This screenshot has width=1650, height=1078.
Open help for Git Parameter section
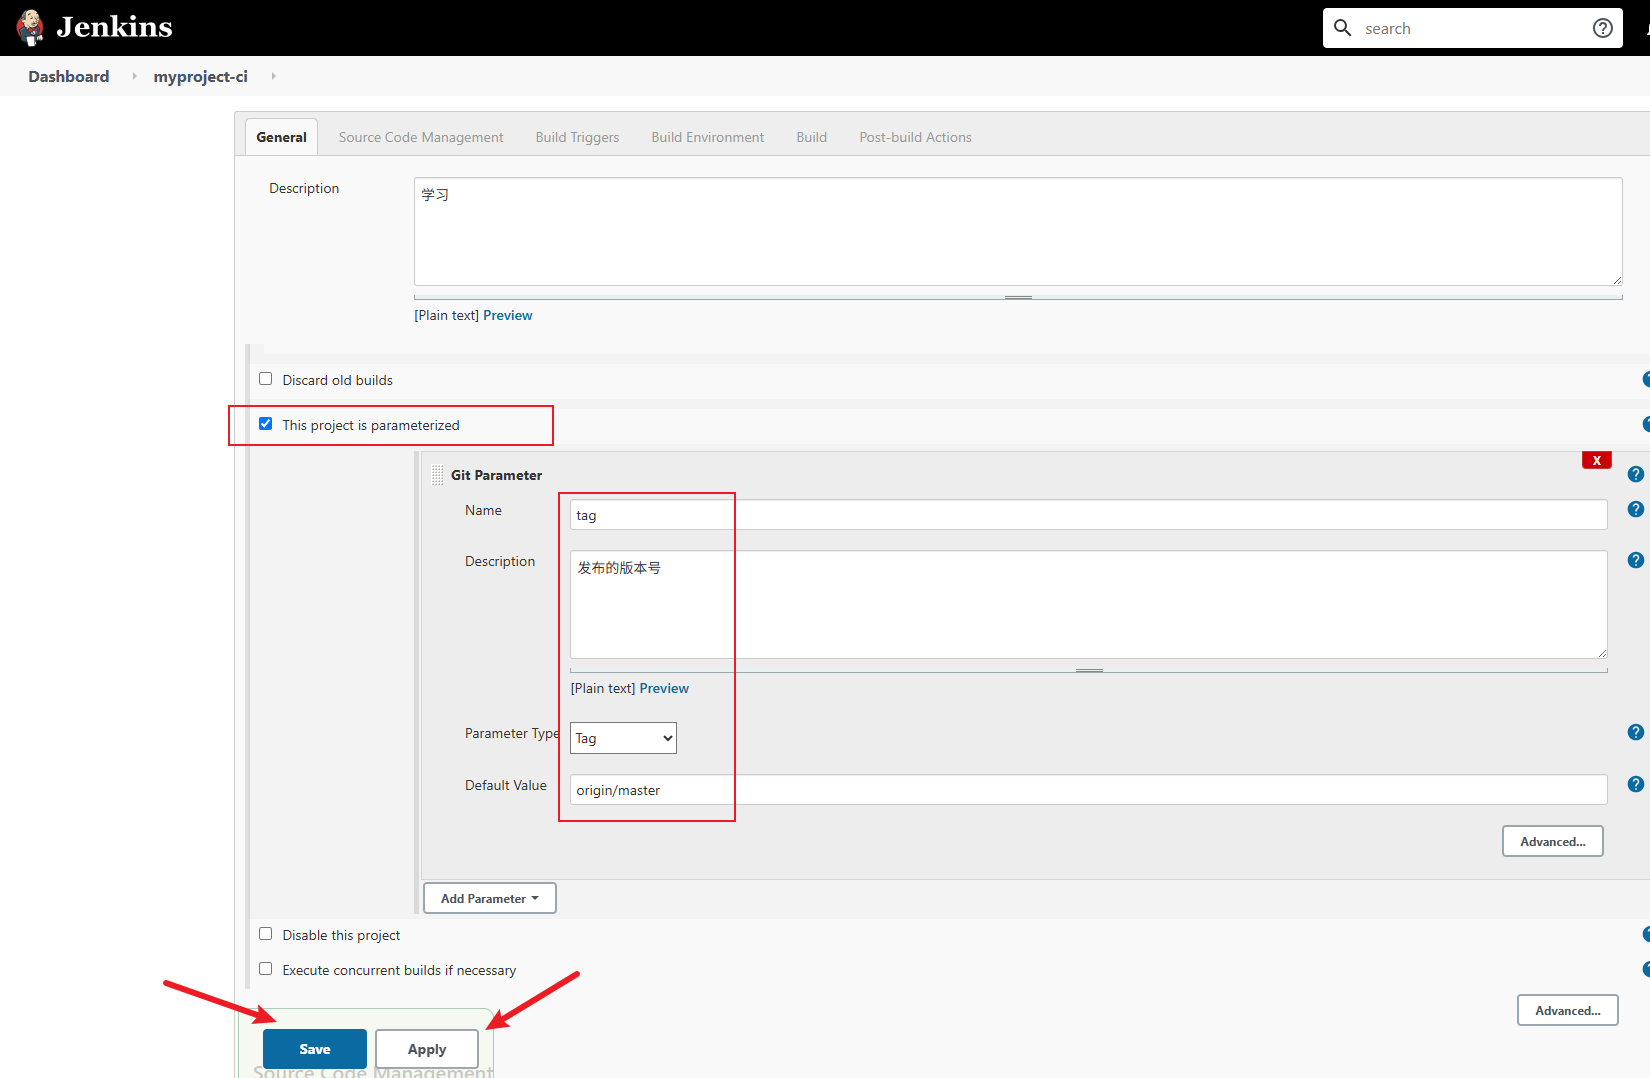click(1636, 474)
